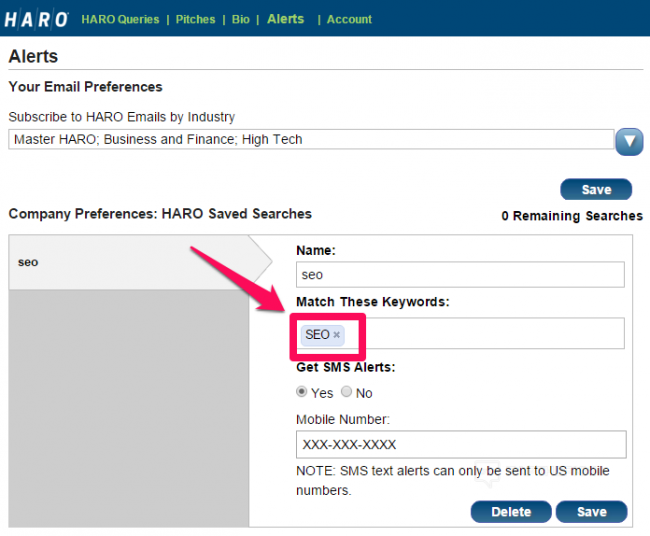The height and width of the screenshot is (536, 650).
Task: Go to the Pitches section
Action: (195, 19)
